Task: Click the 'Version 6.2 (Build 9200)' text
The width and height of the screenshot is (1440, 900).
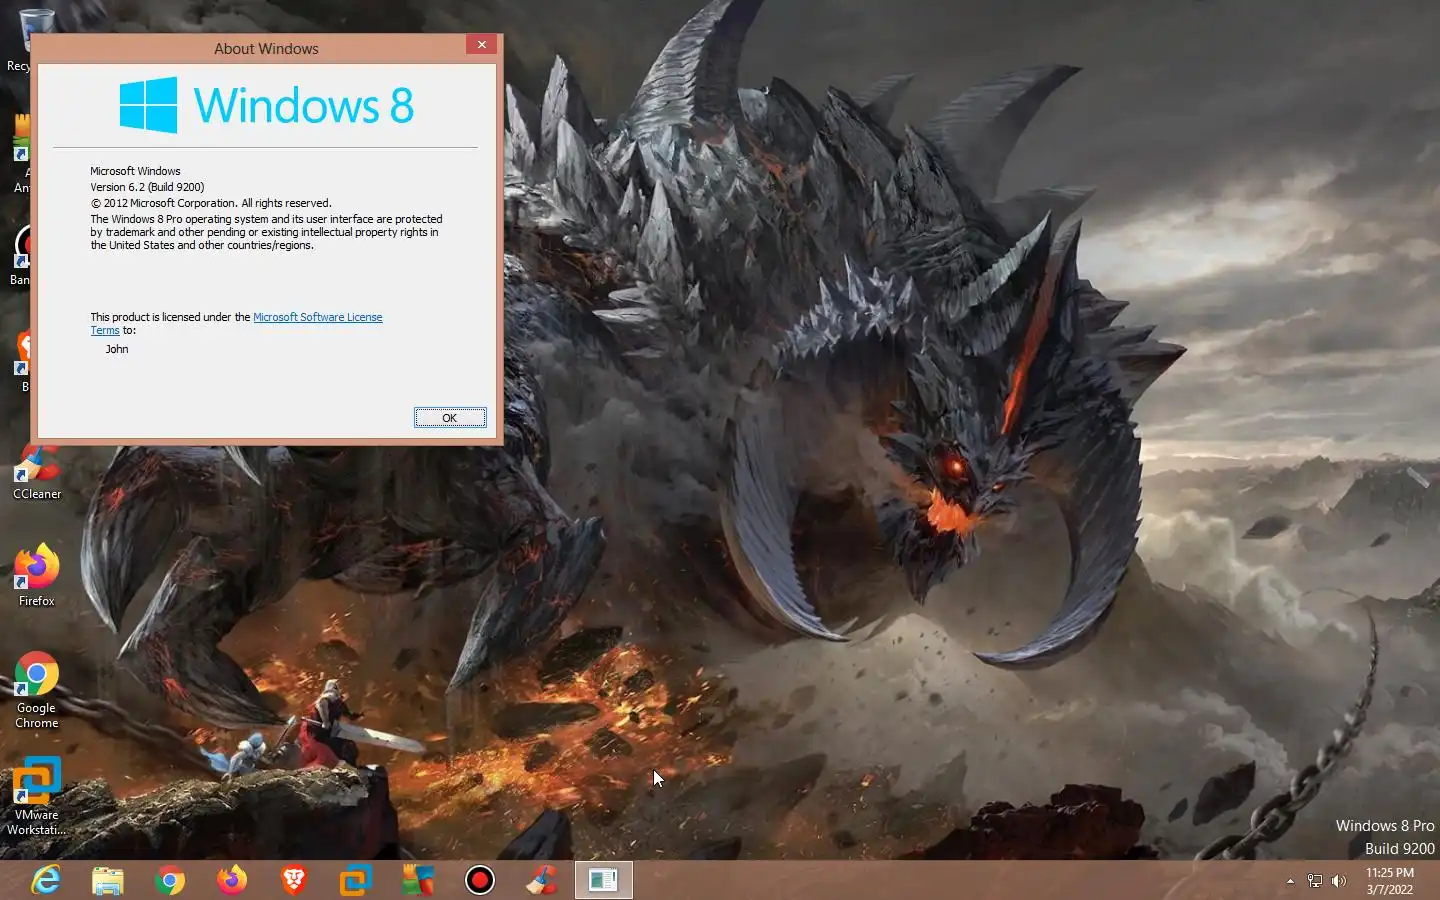Action: pos(147,187)
